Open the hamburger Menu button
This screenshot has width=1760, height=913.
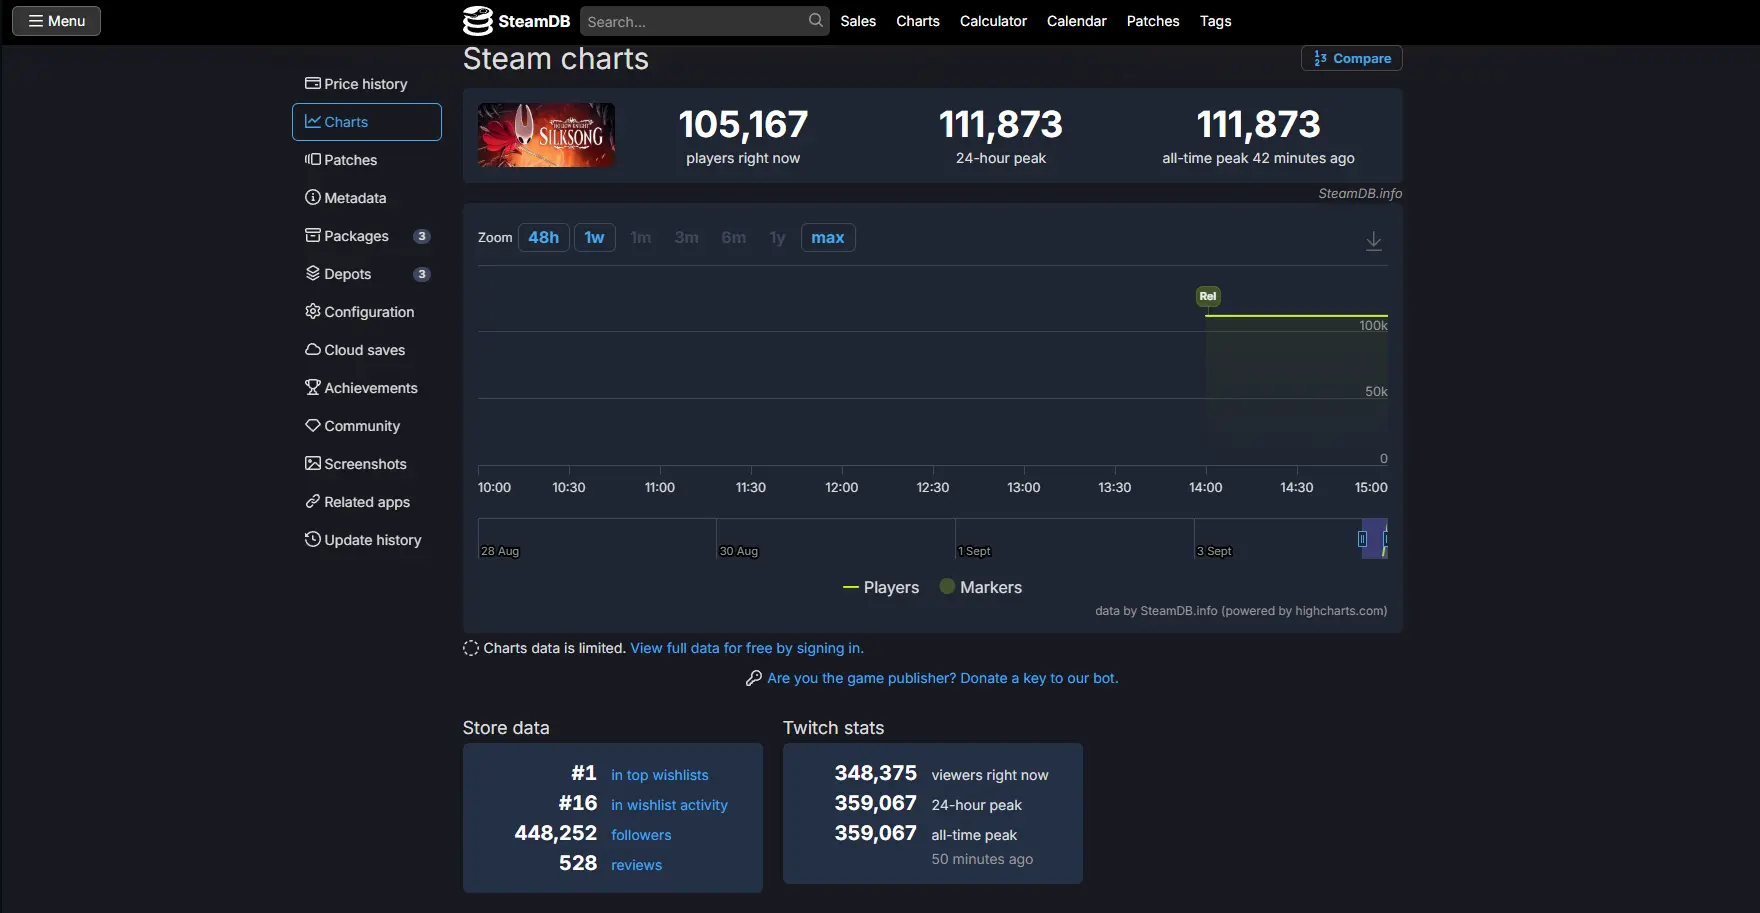56,21
